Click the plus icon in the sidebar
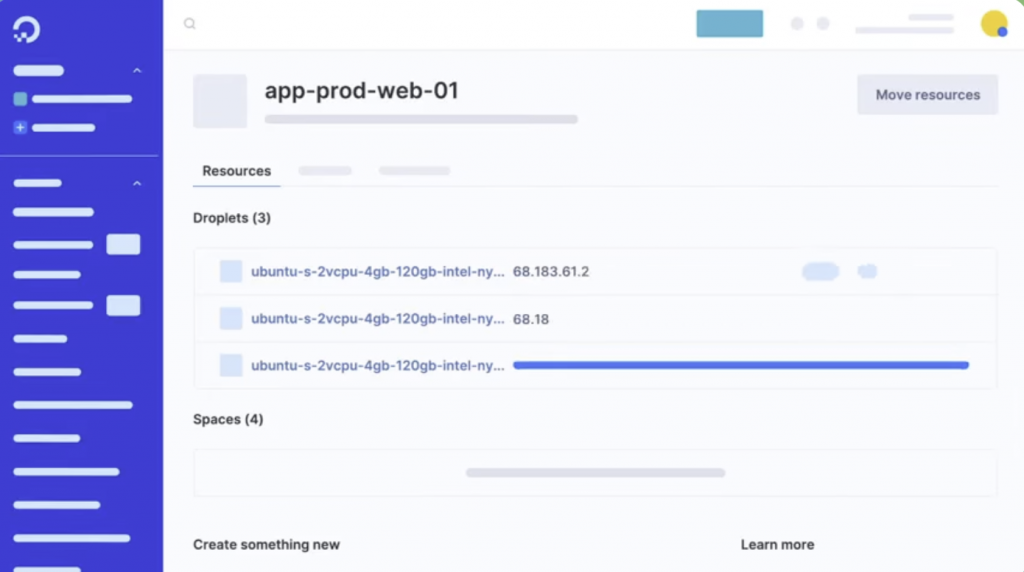 20,128
